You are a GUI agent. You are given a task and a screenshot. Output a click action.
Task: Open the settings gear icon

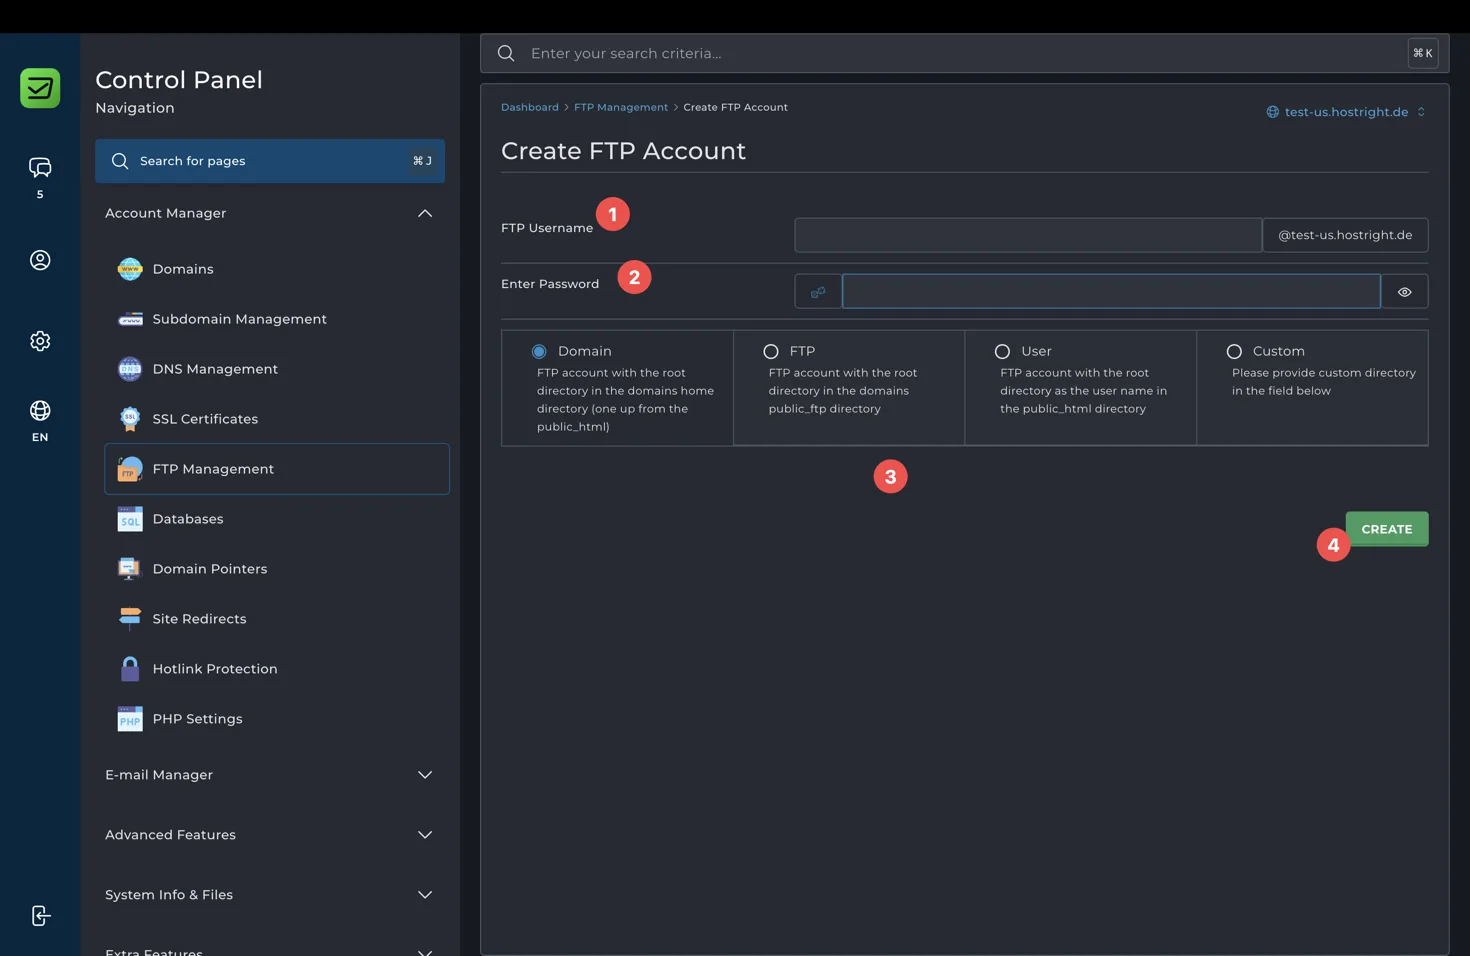pos(40,341)
